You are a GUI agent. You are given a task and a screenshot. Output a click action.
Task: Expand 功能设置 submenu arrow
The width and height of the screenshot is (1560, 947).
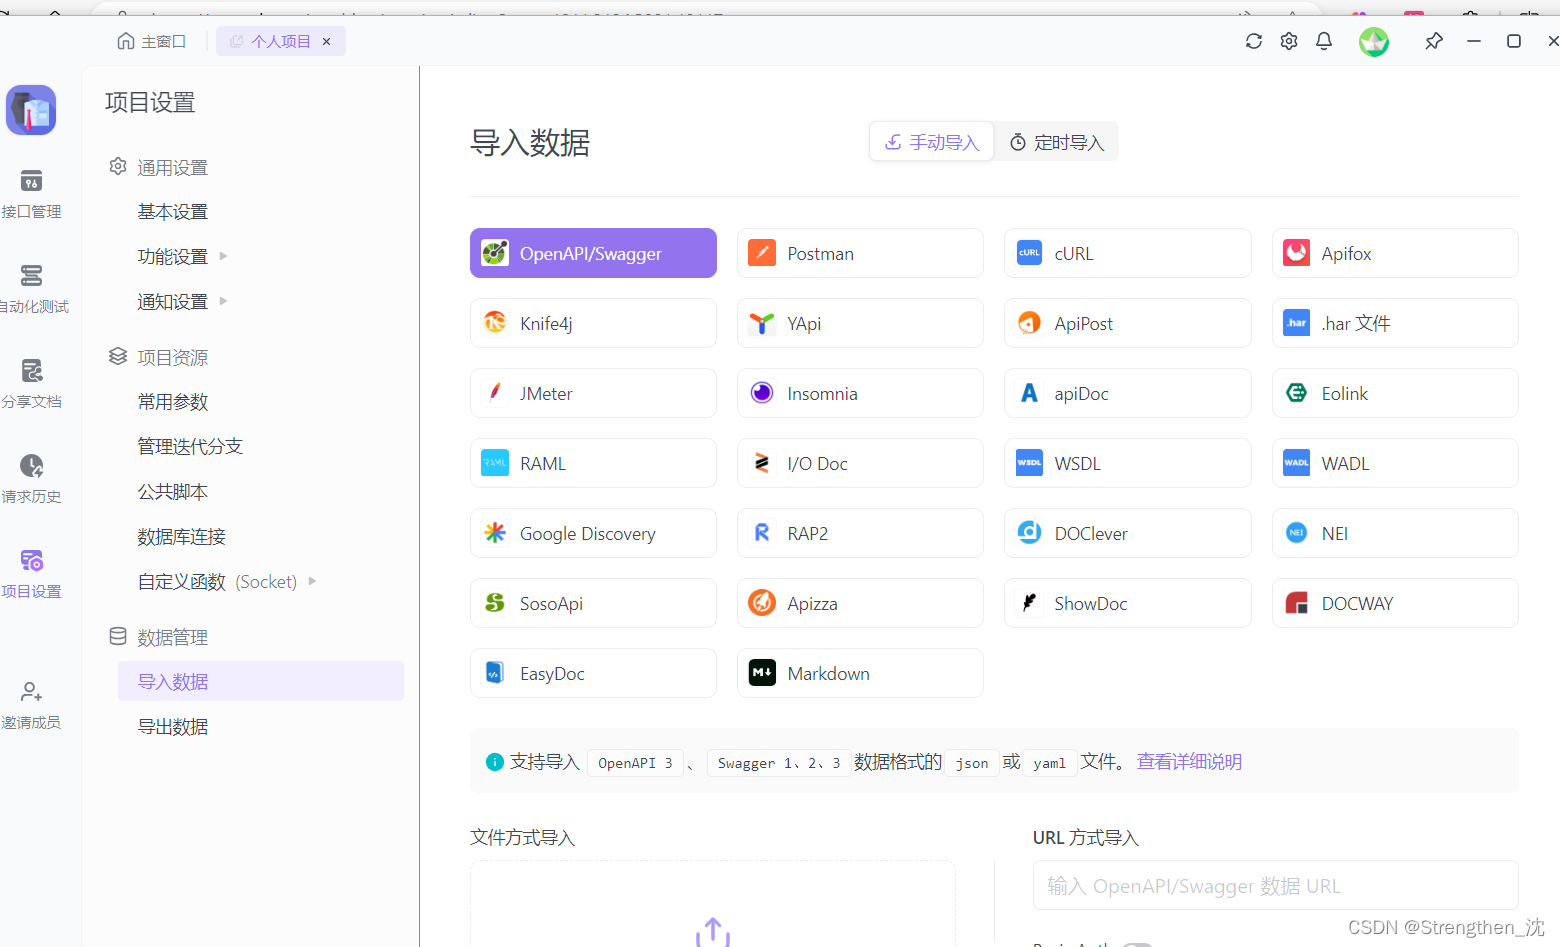click(223, 256)
